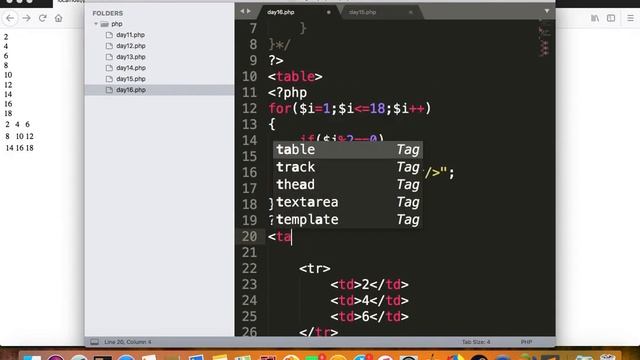Click line number 20 in the gutter
The image size is (640, 360).
click(249, 237)
